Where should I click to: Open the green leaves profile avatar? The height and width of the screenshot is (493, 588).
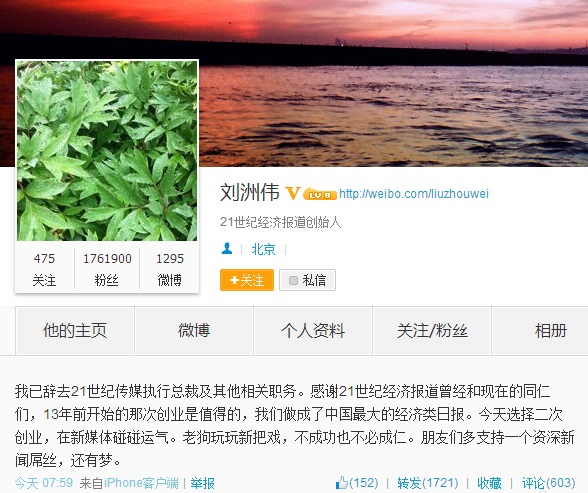[107, 150]
